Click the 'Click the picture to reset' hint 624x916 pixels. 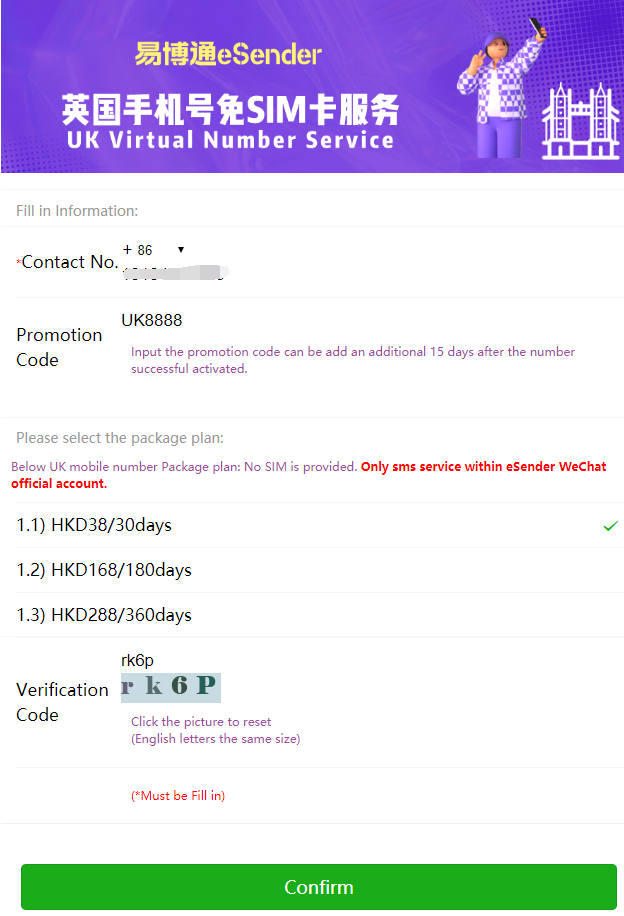pos(201,721)
